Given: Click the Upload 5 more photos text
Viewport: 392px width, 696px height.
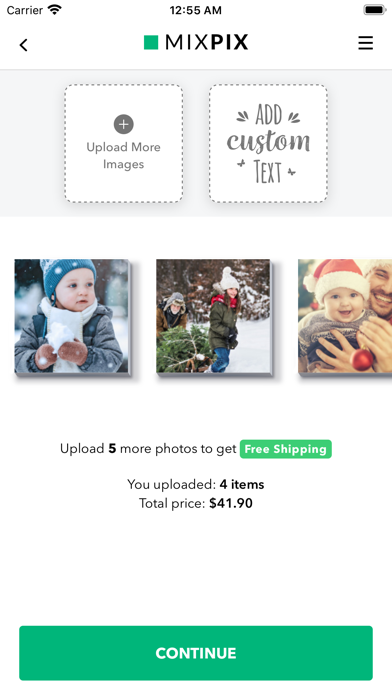Looking at the screenshot, I should pyautogui.click(x=148, y=449).
